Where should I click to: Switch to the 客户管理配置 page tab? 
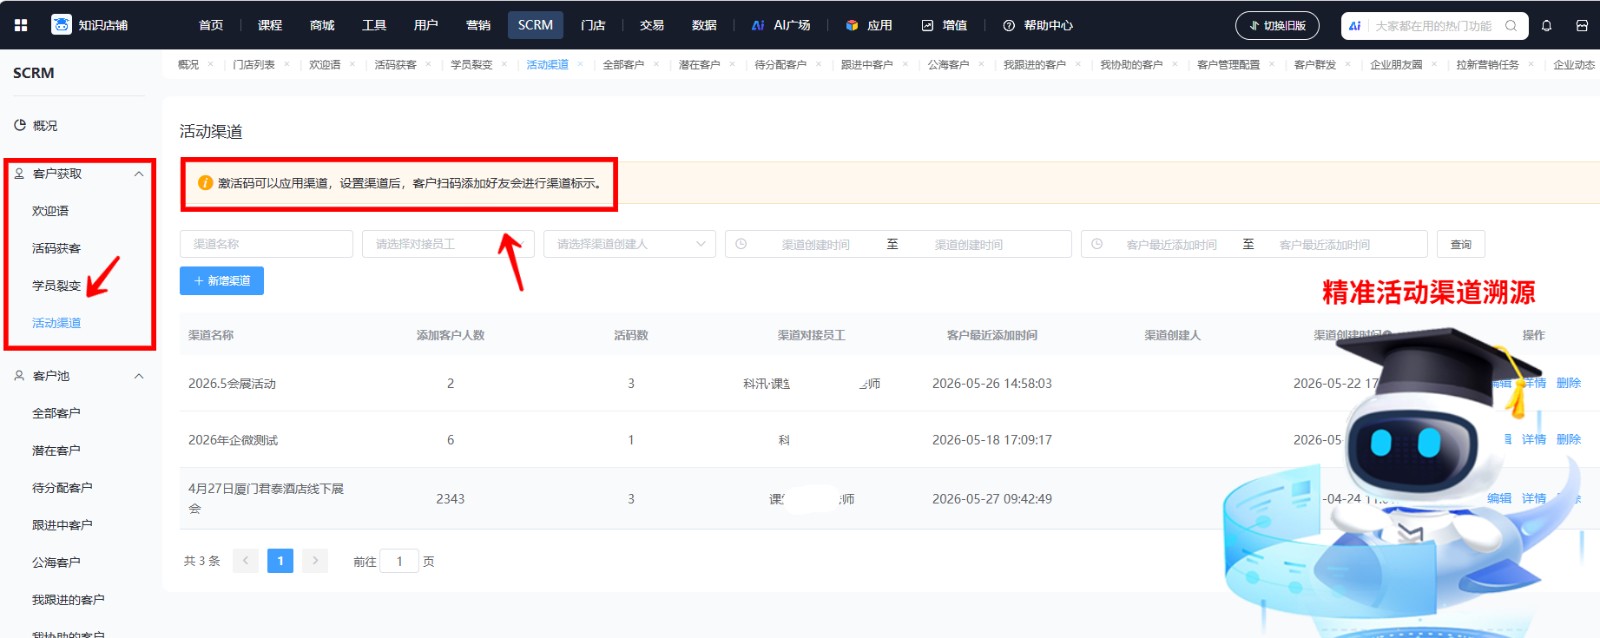(1228, 65)
